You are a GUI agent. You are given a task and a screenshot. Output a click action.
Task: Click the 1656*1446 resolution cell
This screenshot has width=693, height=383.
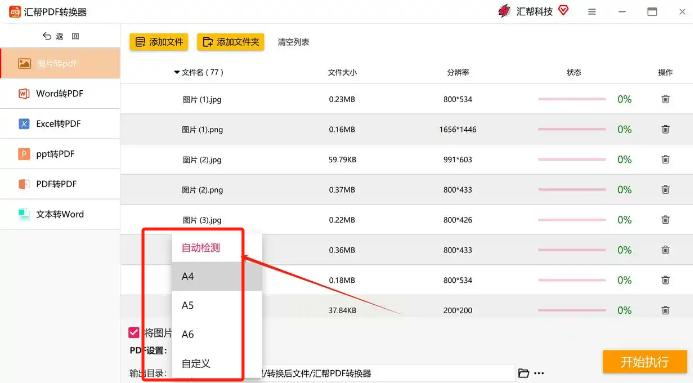(x=457, y=129)
